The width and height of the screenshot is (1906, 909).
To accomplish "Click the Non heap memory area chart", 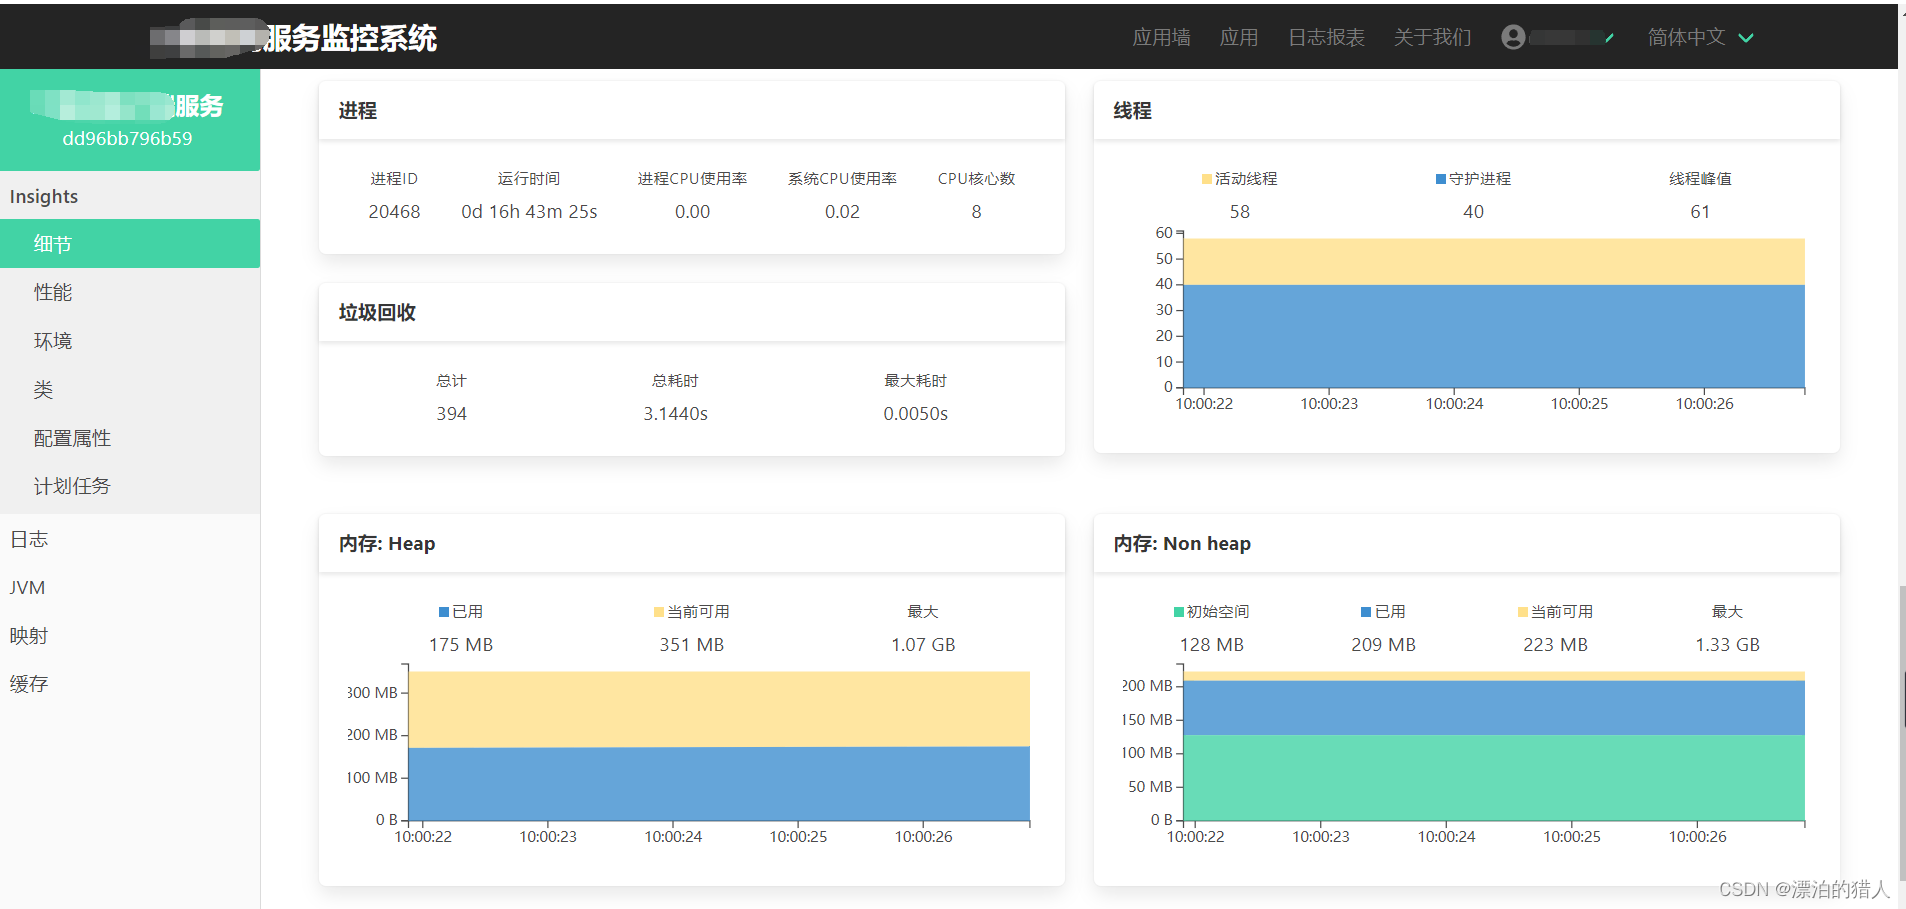I will [1494, 746].
